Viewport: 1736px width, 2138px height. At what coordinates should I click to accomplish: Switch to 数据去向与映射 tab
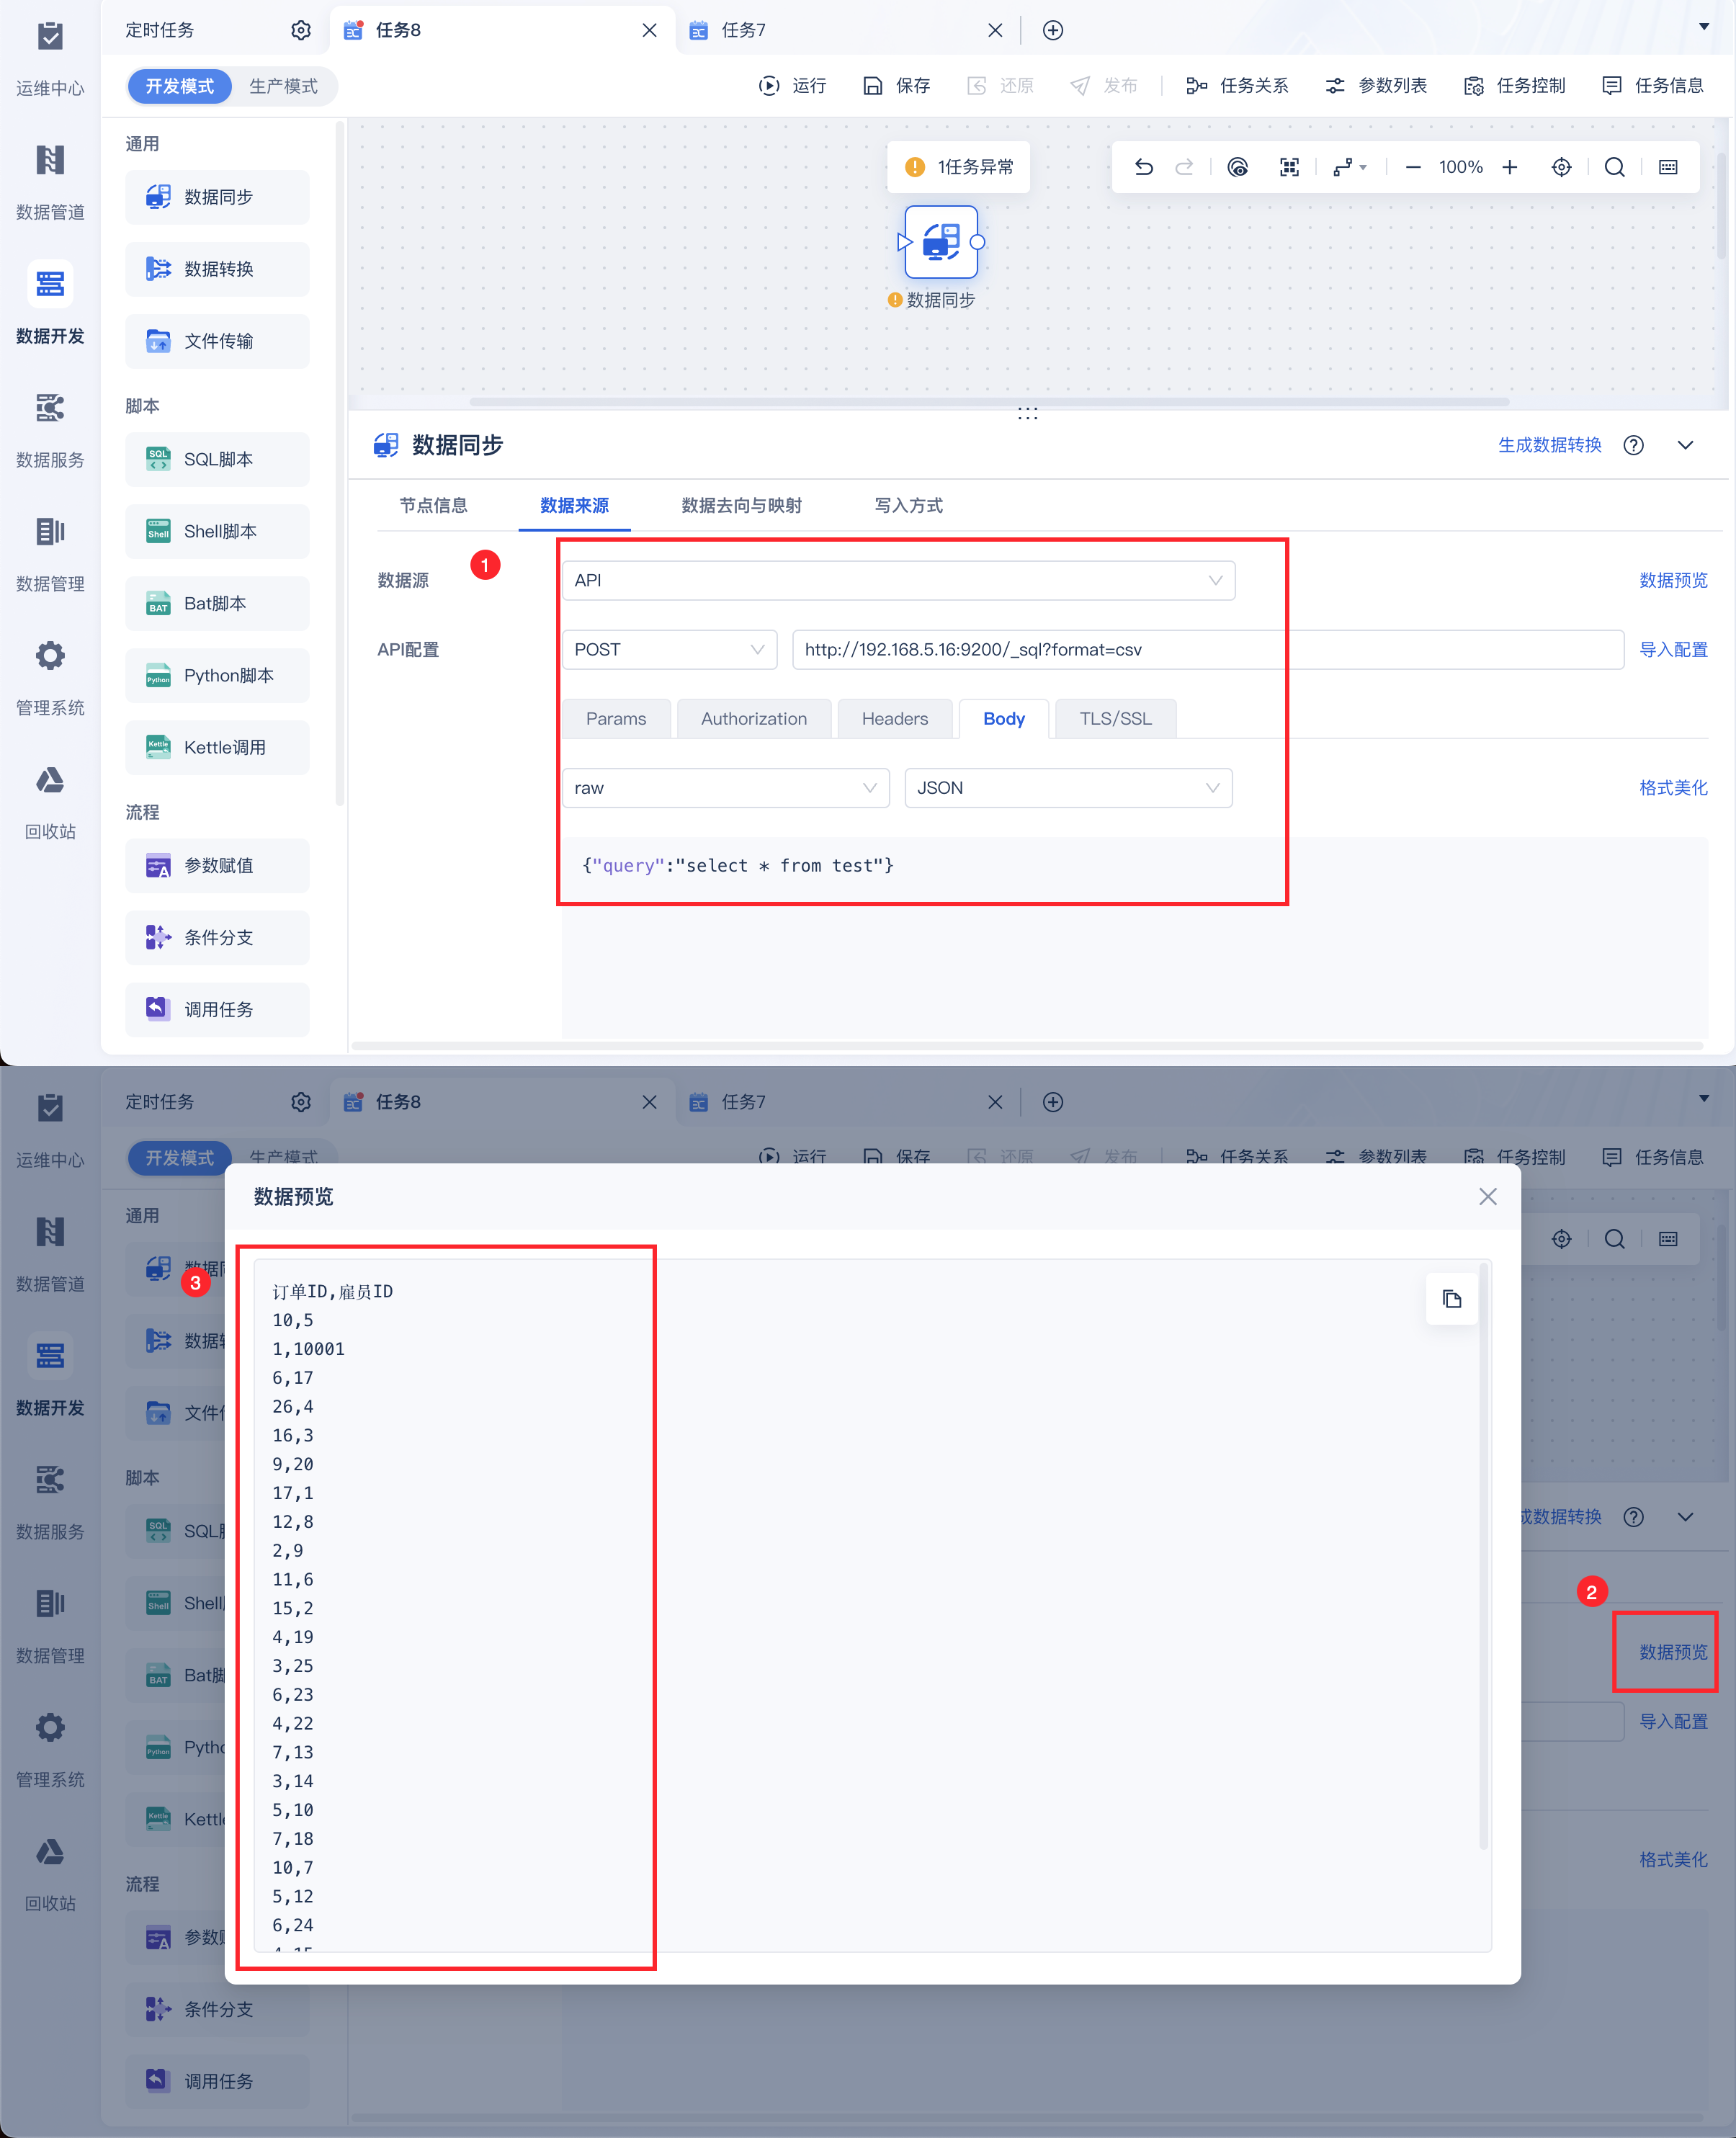741,505
